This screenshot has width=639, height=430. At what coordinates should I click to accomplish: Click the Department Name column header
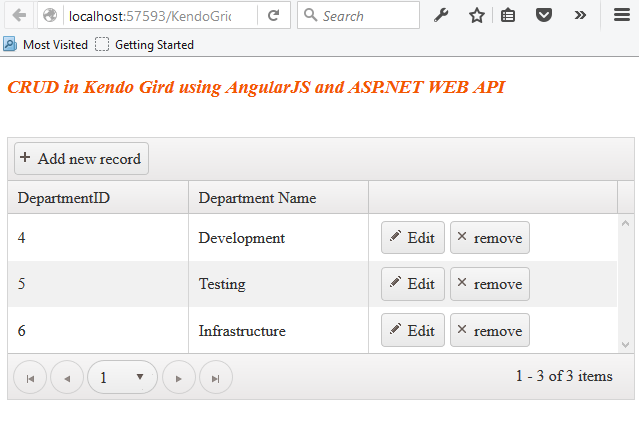click(278, 198)
